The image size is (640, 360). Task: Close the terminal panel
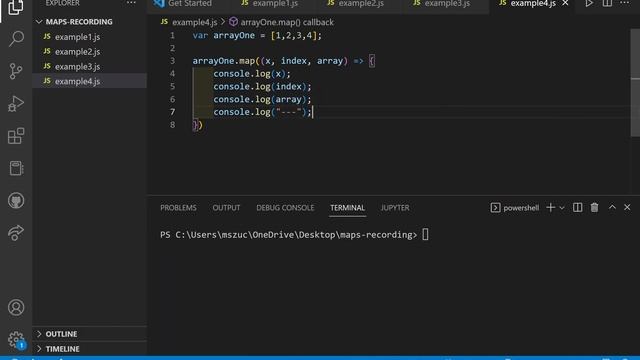tap(627, 207)
